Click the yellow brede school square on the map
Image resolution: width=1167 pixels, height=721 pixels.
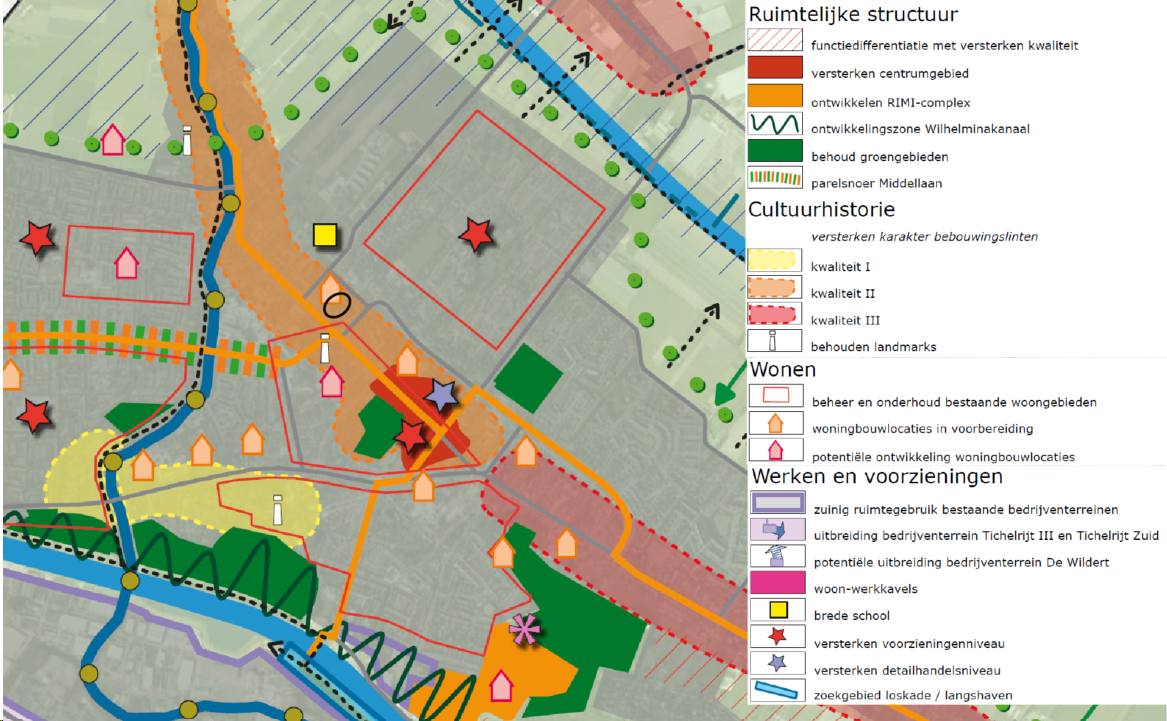tap(324, 235)
